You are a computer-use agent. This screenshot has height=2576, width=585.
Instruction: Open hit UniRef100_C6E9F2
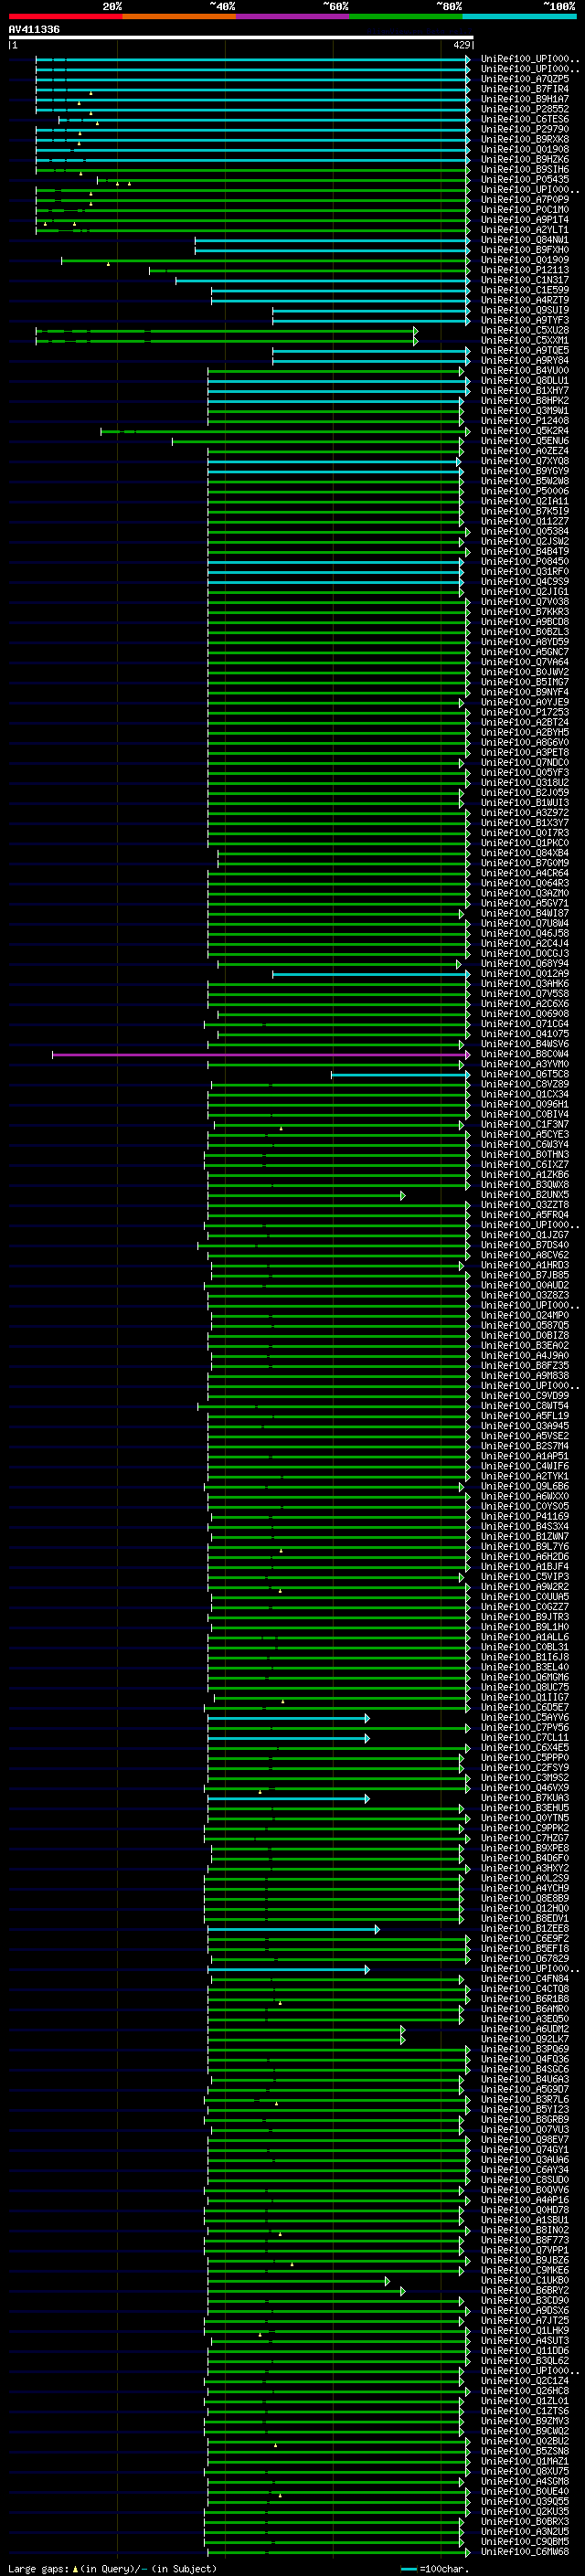[525, 1939]
